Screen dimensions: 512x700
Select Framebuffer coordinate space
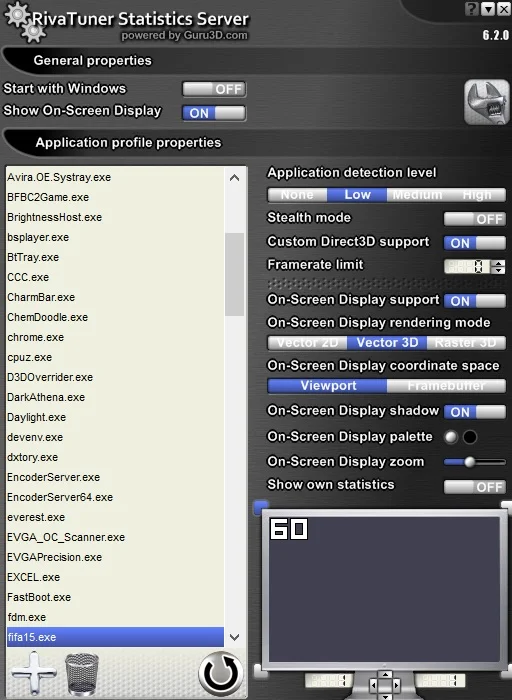(446, 386)
